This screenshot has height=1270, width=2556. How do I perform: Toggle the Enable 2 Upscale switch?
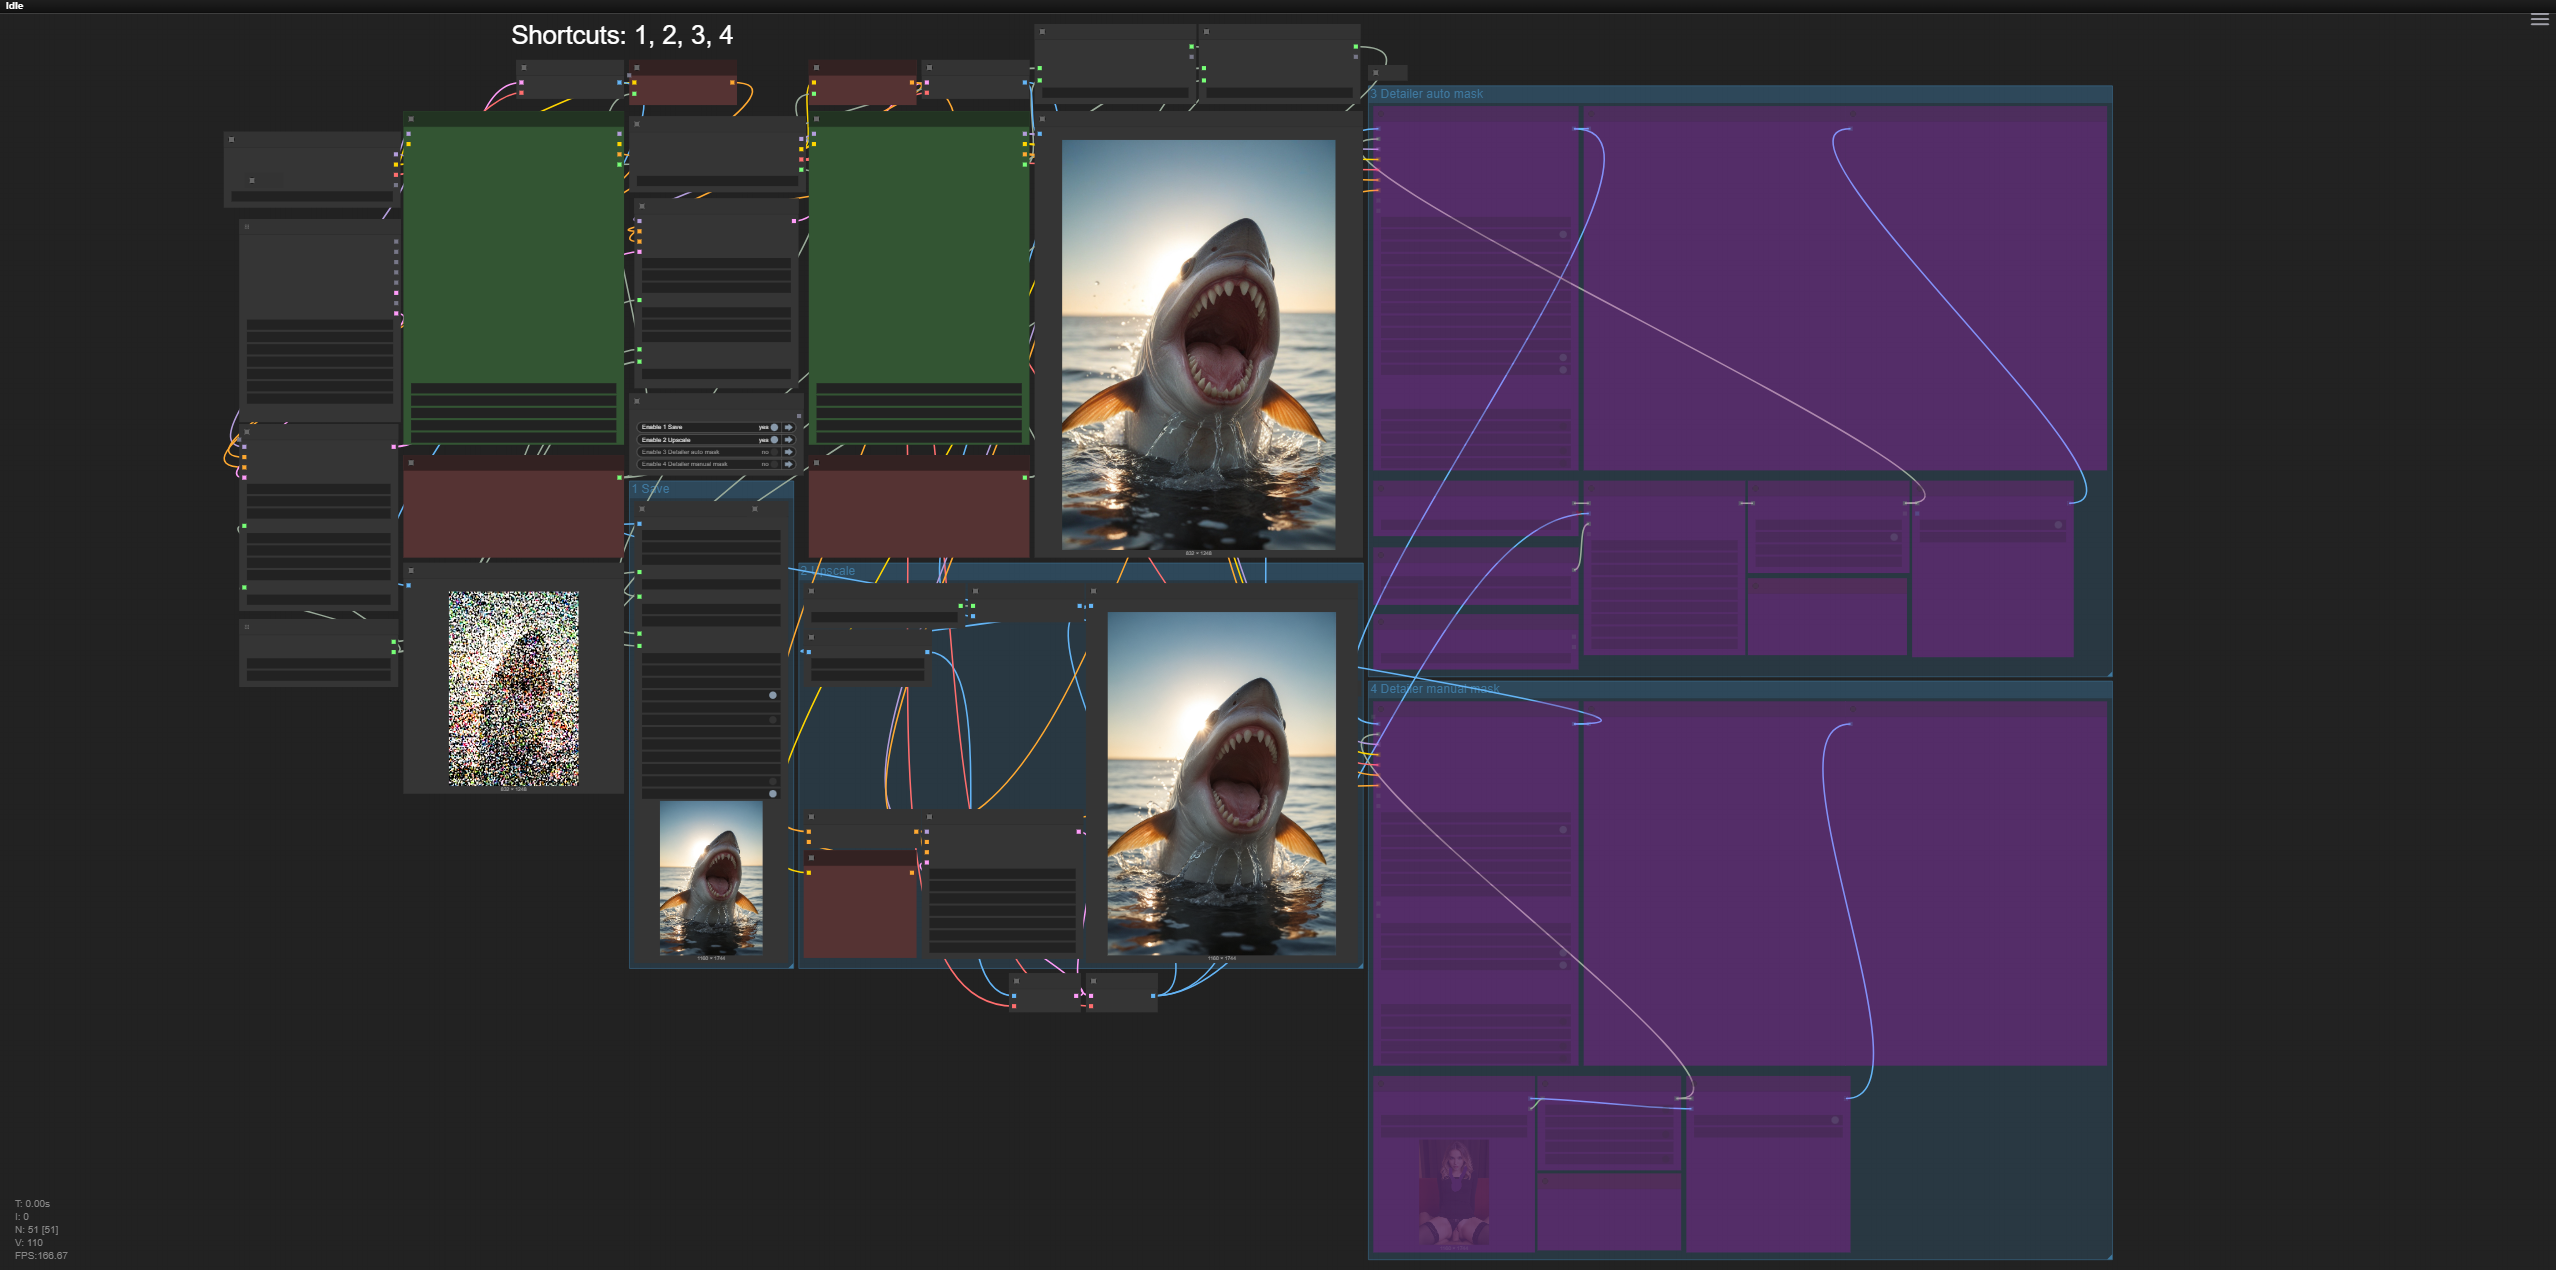click(774, 440)
